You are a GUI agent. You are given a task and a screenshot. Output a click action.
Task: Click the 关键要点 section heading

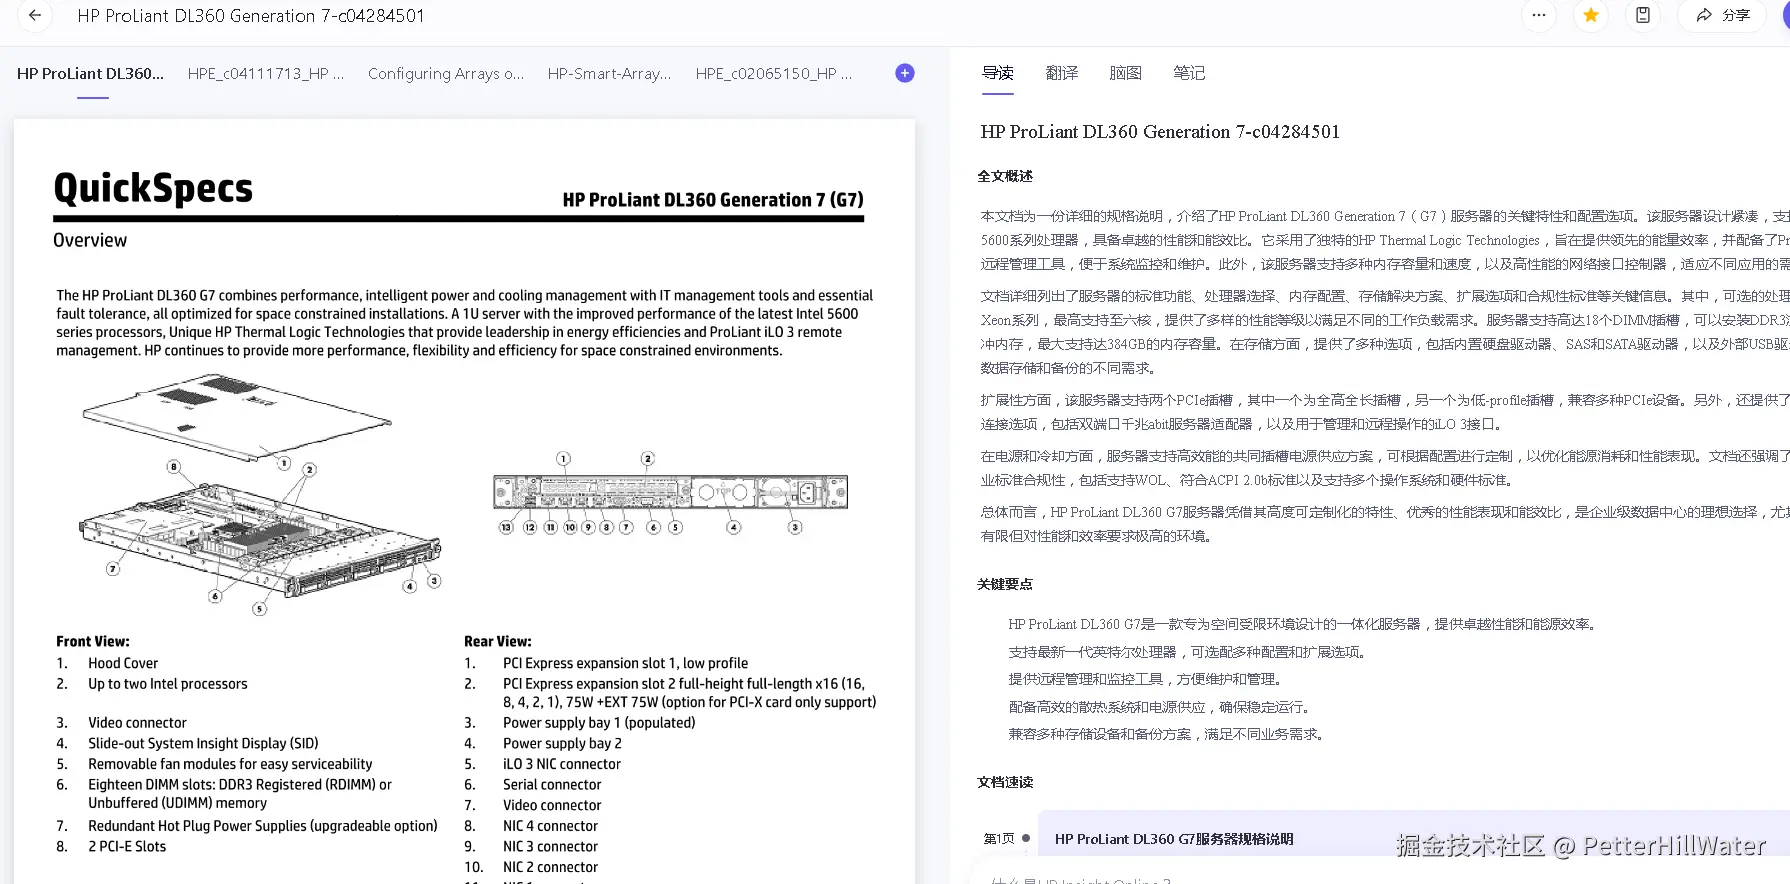point(1005,584)
